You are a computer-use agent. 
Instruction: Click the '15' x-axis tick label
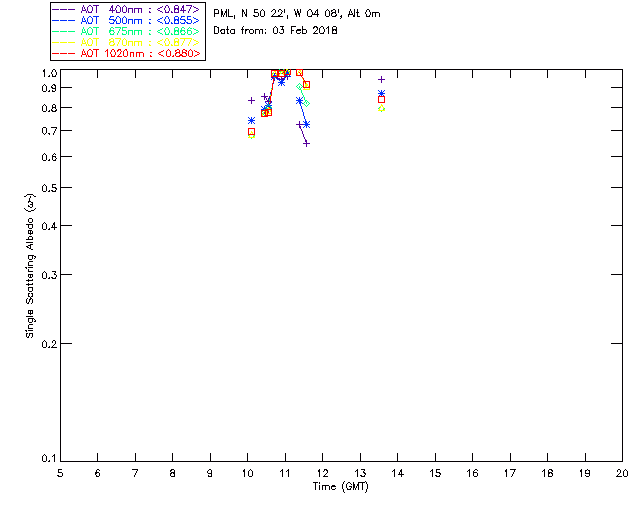(x=435, y=473)
